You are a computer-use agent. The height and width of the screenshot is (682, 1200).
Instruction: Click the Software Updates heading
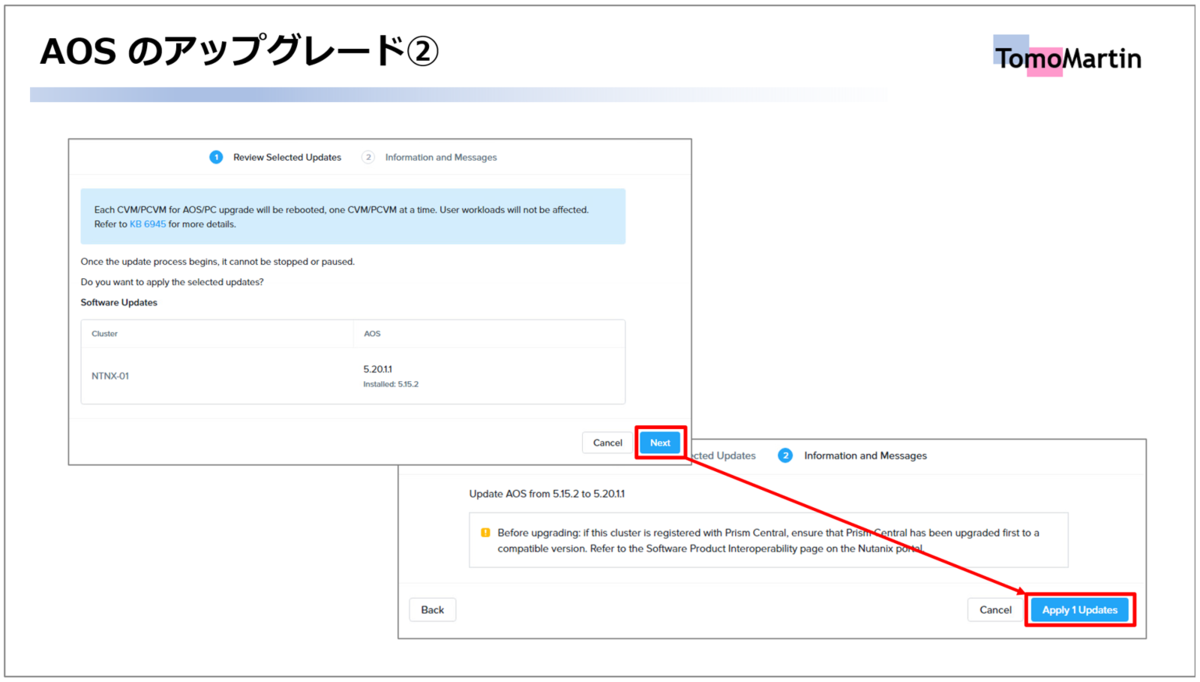tap(119, 302)
